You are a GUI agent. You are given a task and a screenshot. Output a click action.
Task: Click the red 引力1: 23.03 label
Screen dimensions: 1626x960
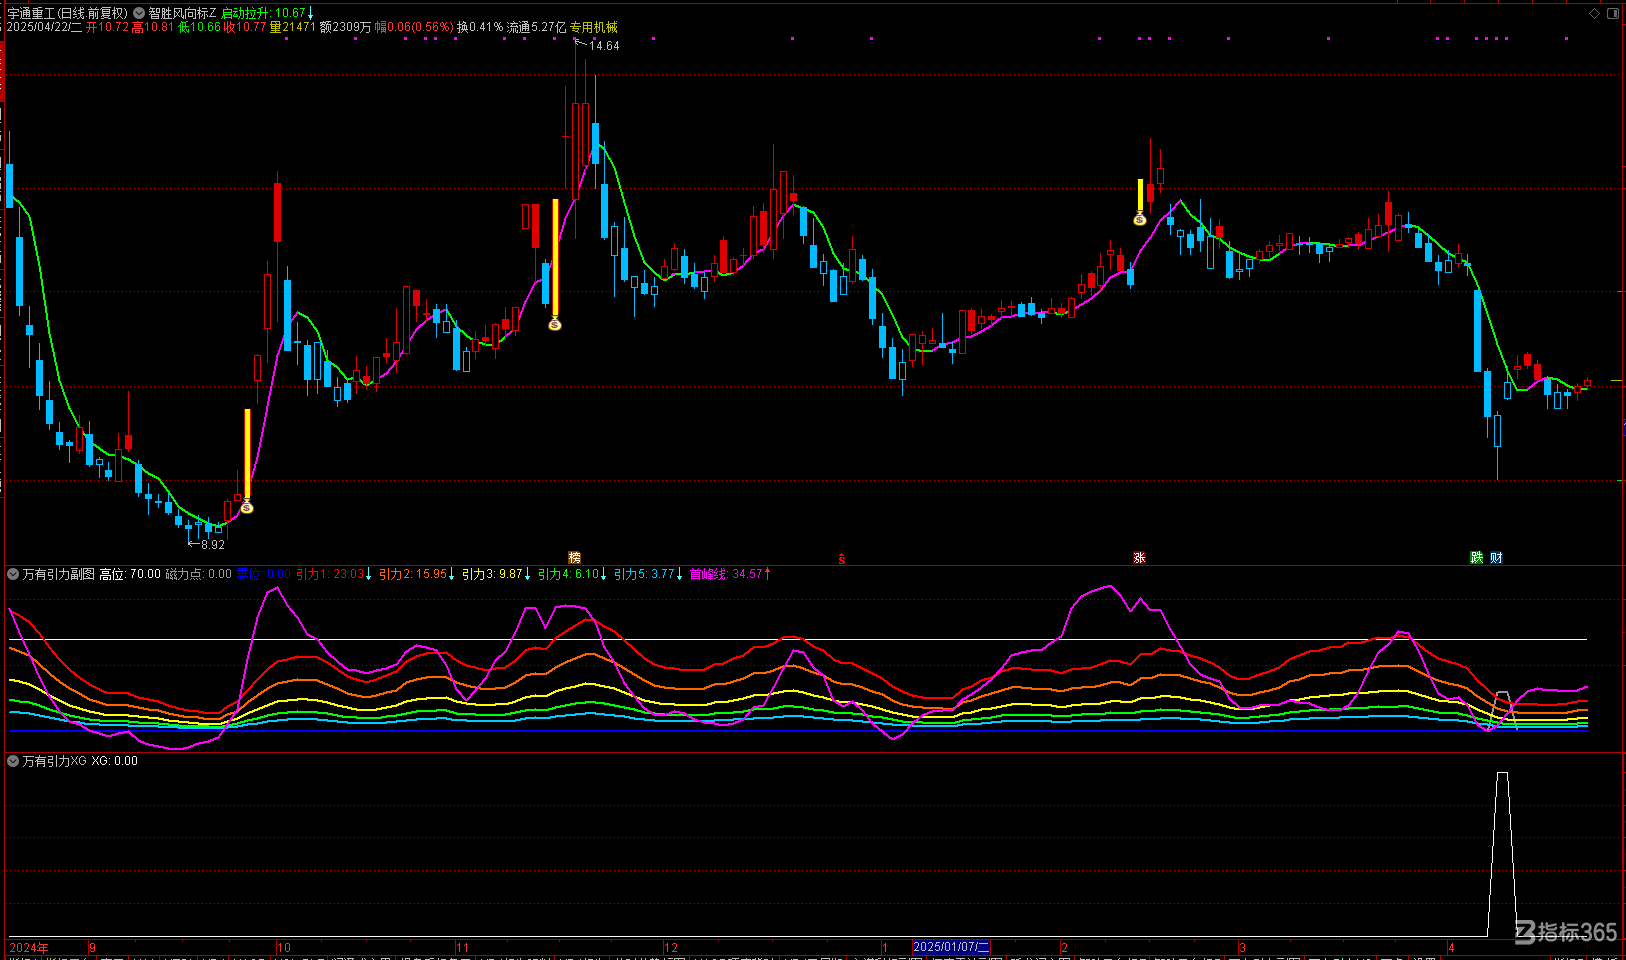(x=330, y=574)
